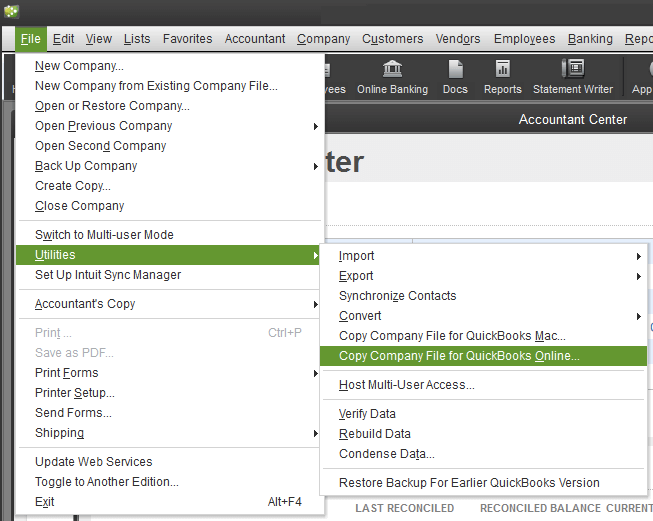Expand the Open Previous Company submenu arrow
Viewport: 653px width, 521px height.
pyautogui.click(x=316, y=126)
